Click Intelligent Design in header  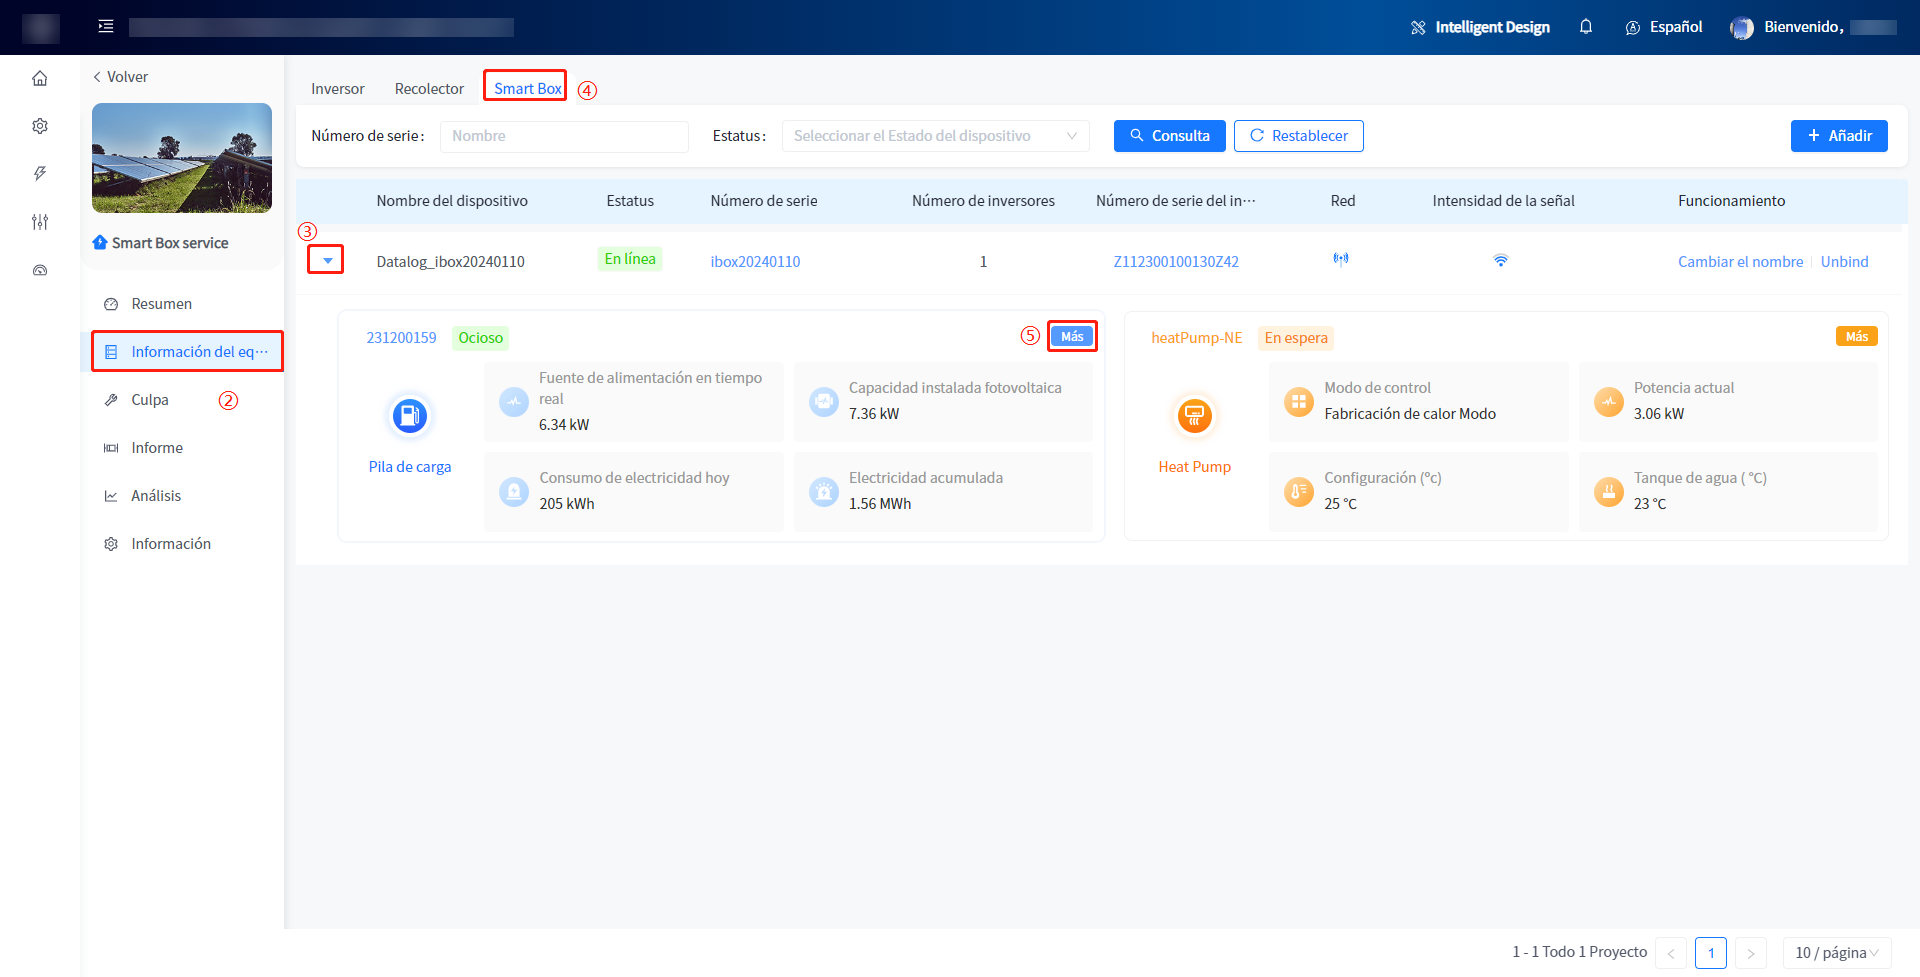click(1492, 27)
